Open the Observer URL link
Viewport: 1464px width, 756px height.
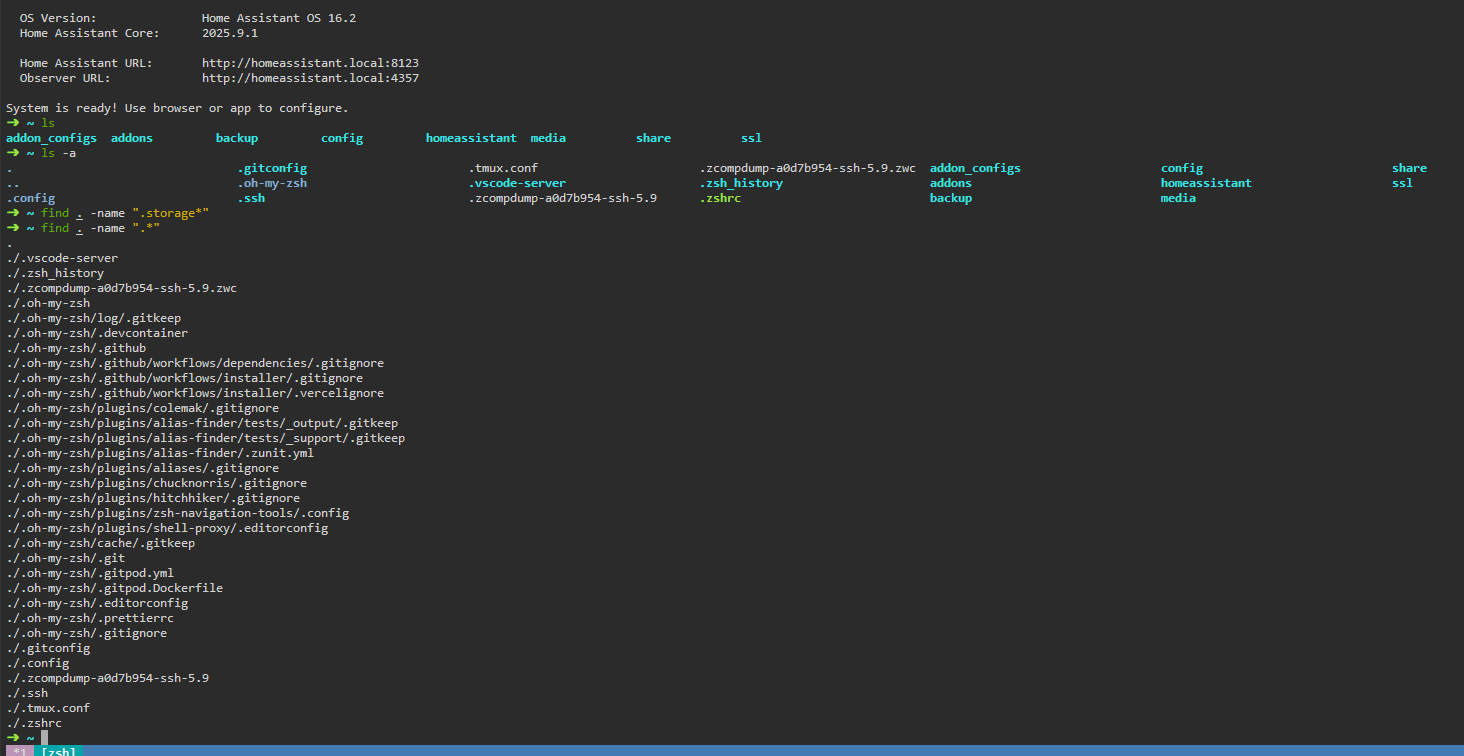tap(310, 77)
